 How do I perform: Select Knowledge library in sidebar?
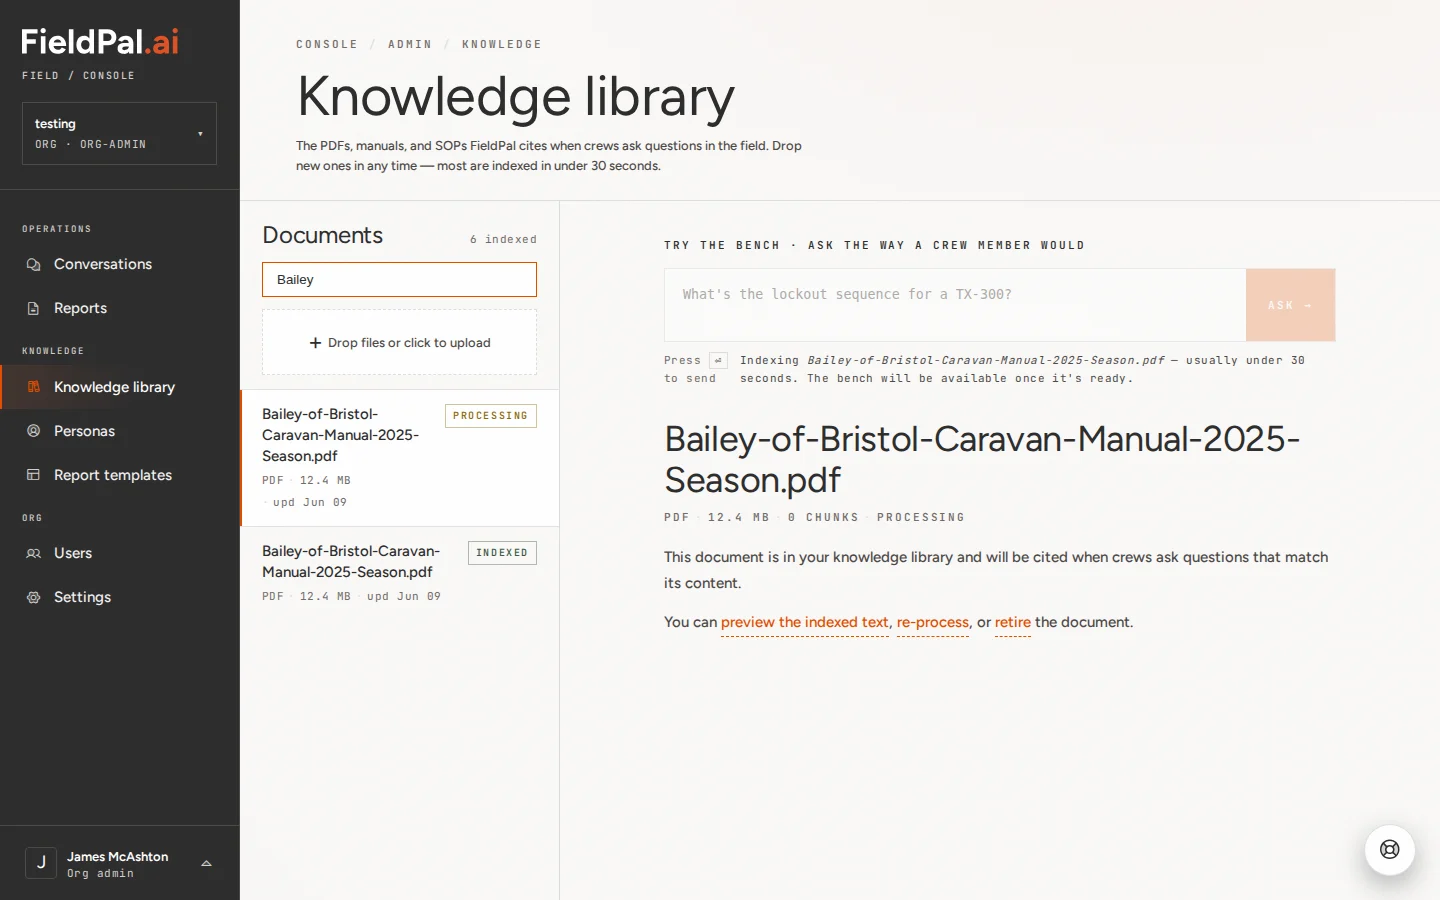click(x=120, y=387)
